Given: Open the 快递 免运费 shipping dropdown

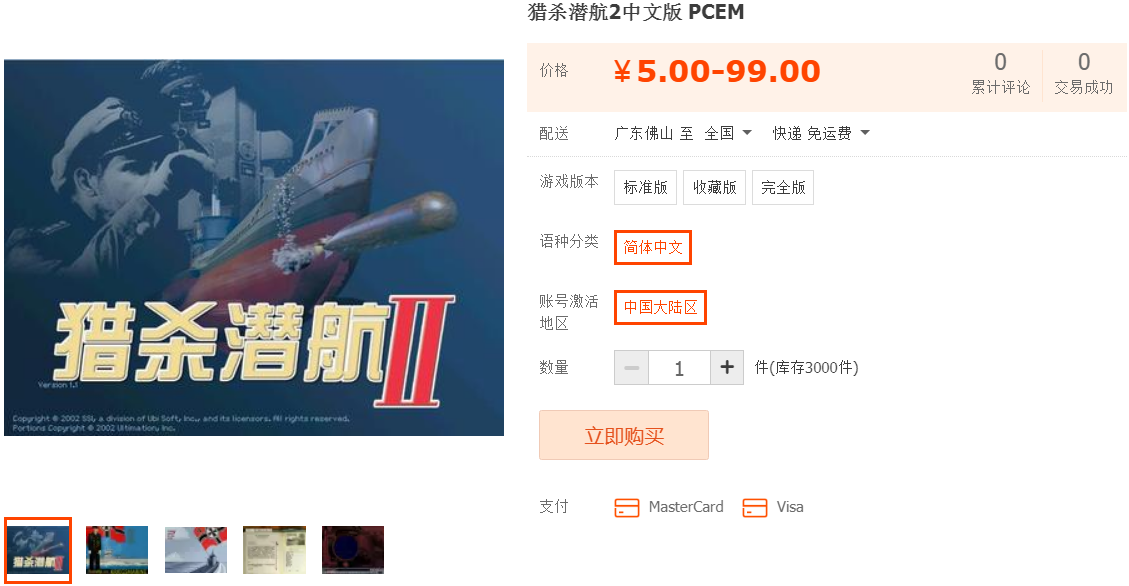Looking at the screenshot, I should coord(821,133).
